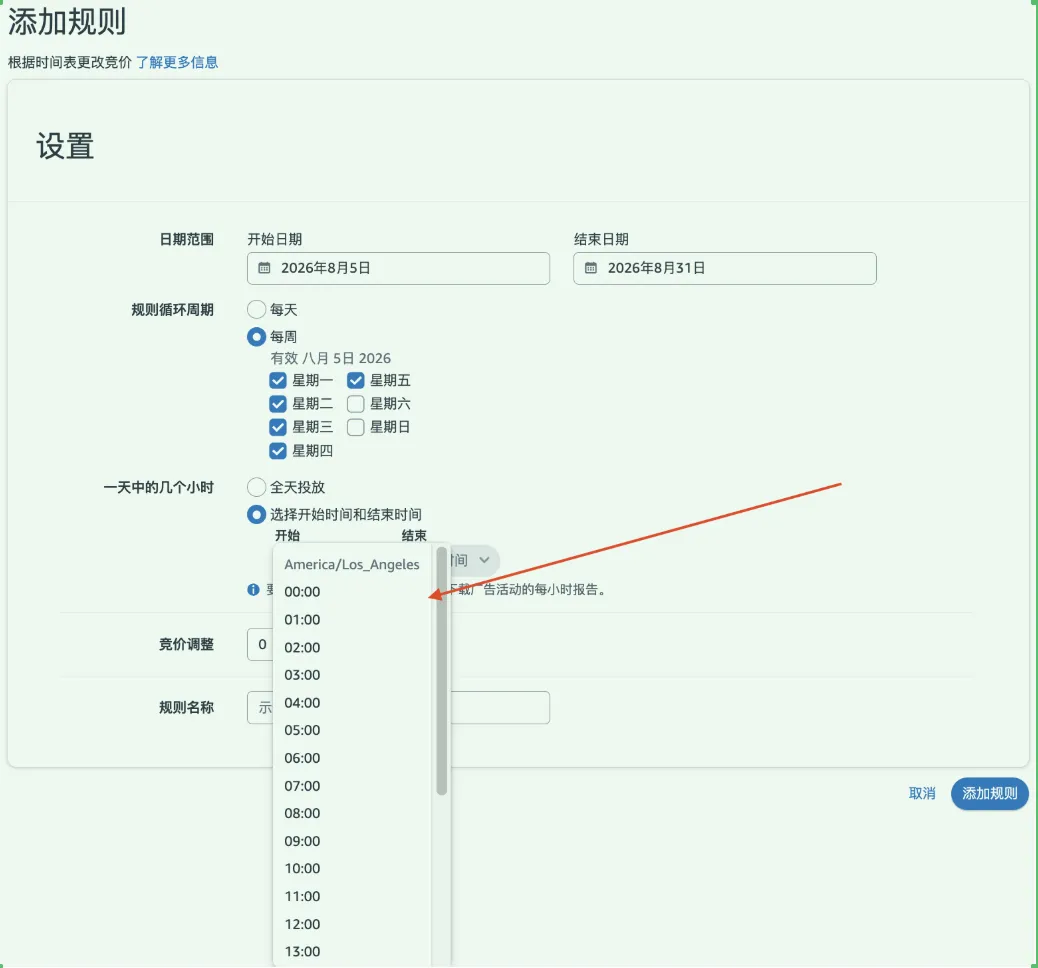Screen dimensions: 1038x968
Task: Open the 了解更多信息 link
Action: [177, 62]
